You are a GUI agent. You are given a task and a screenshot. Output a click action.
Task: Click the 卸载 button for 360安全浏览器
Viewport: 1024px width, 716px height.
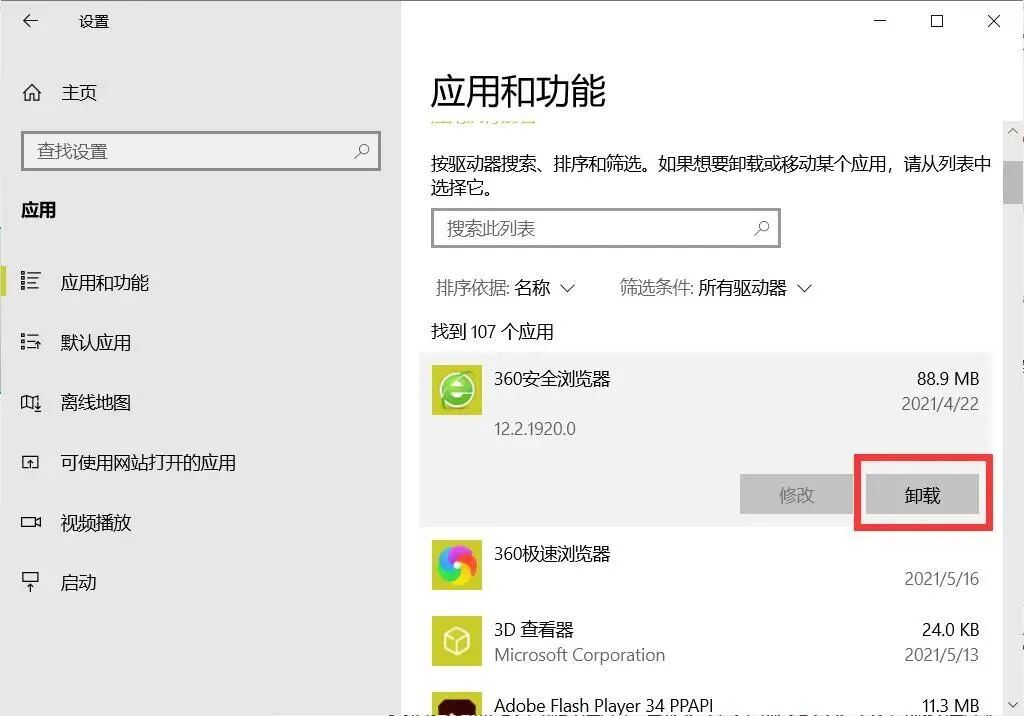(922, 495)
